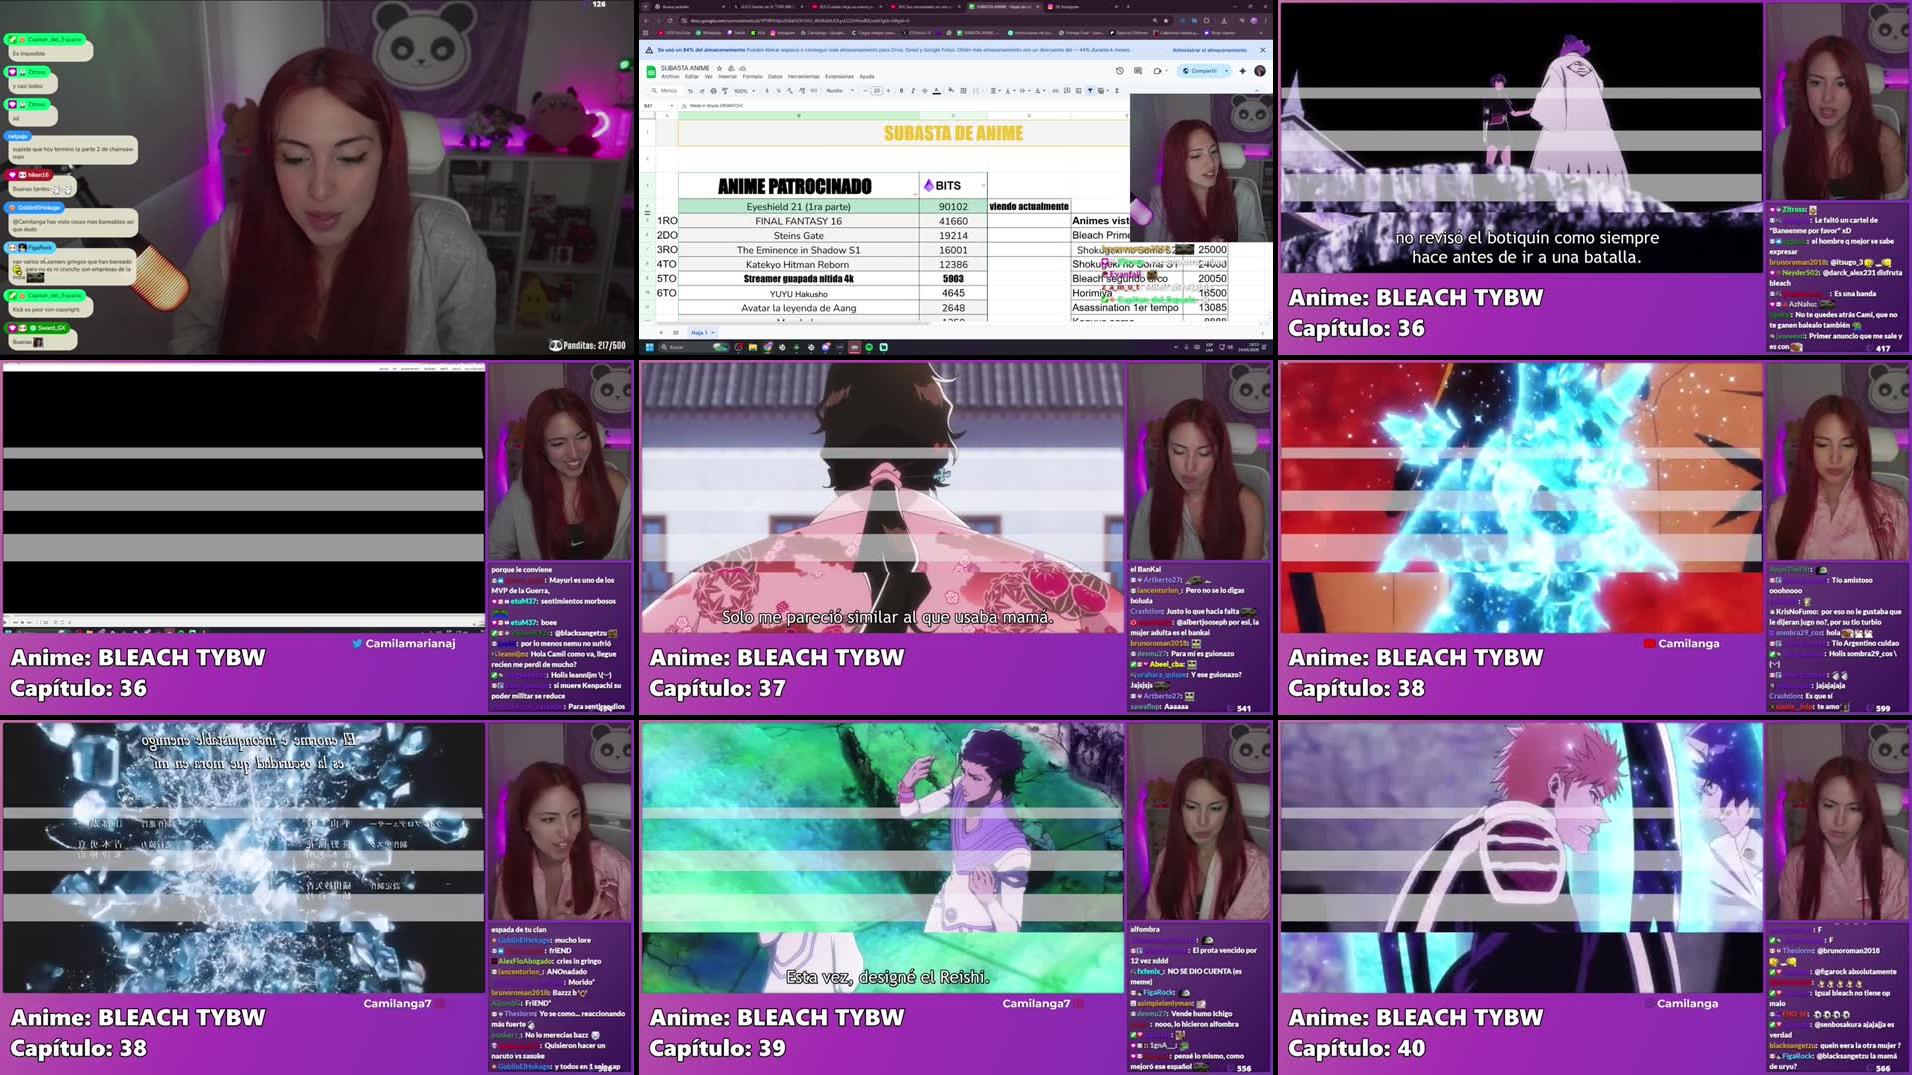Open the version history in Google Sheets
The height and width of the screenshot is (1075, 1912).
pyautogui.click(x=1118, y=70)
